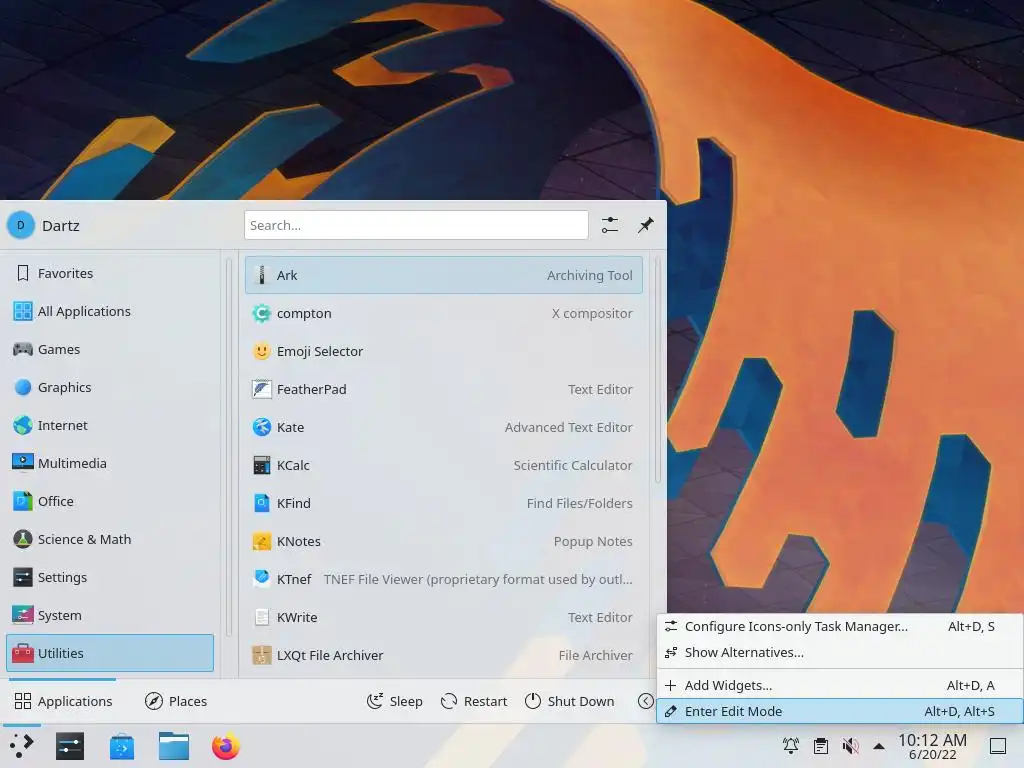Open notifications bell in system tray
This screenshot has height=768, width=1024.
tap(791, 745)
